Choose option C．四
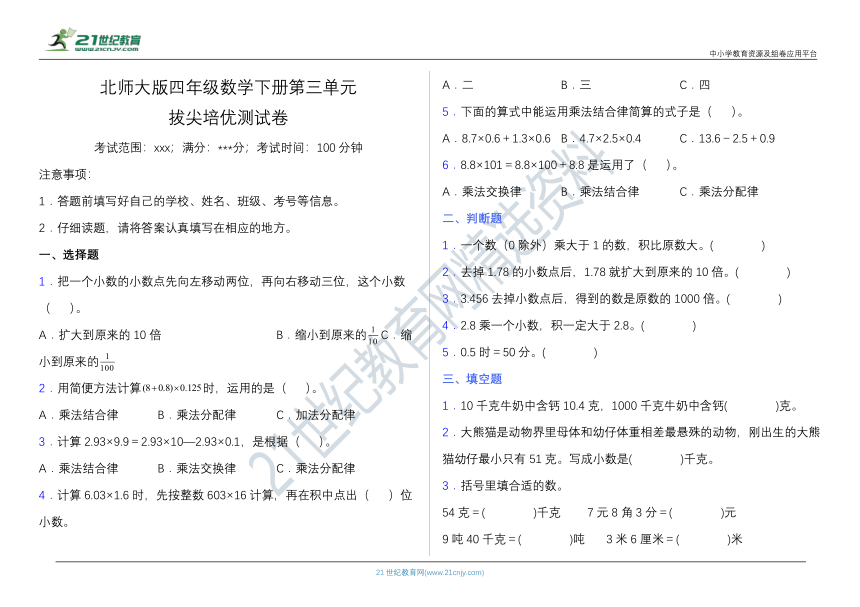This screenshot has height=607, width=860. (x=694, y=85)
